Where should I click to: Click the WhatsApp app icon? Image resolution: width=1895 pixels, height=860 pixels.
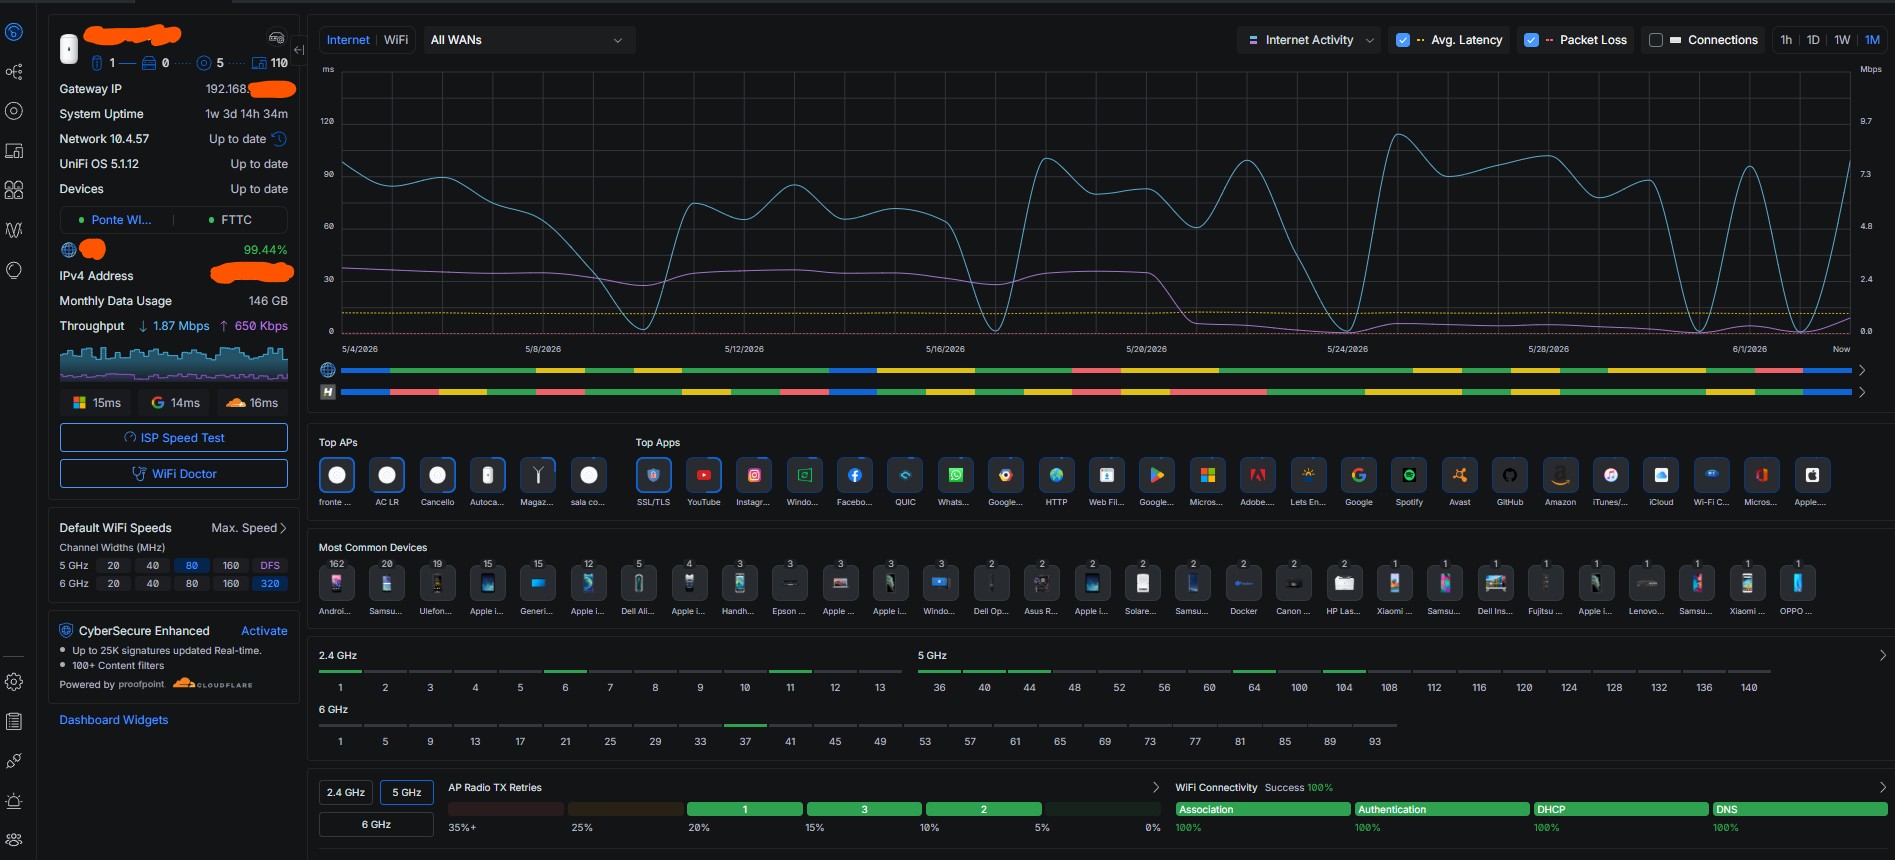[x=956, y=475]
